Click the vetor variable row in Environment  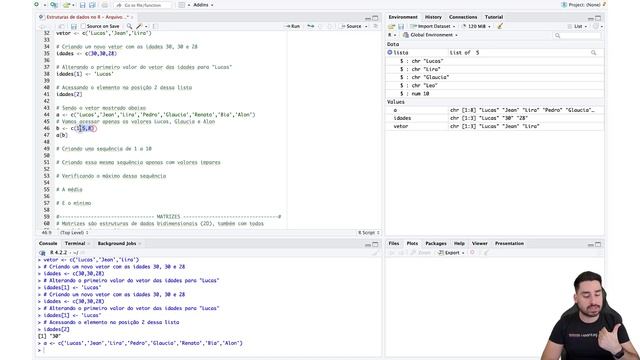[494, 127]
